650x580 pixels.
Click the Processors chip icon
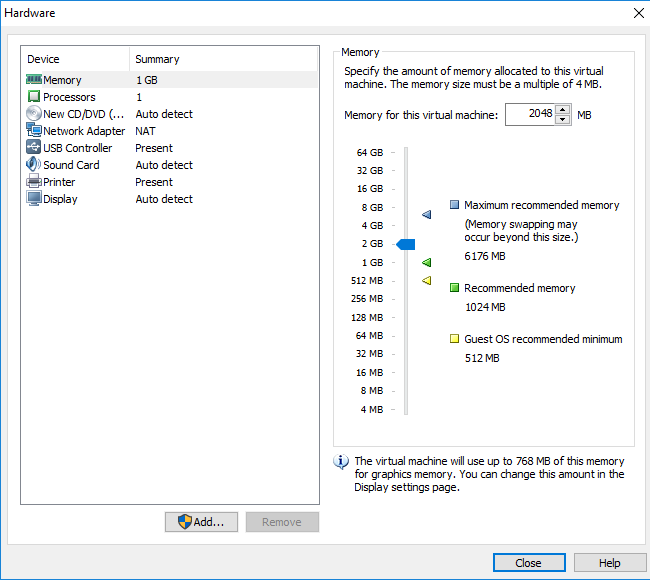(x=34, y=97)
